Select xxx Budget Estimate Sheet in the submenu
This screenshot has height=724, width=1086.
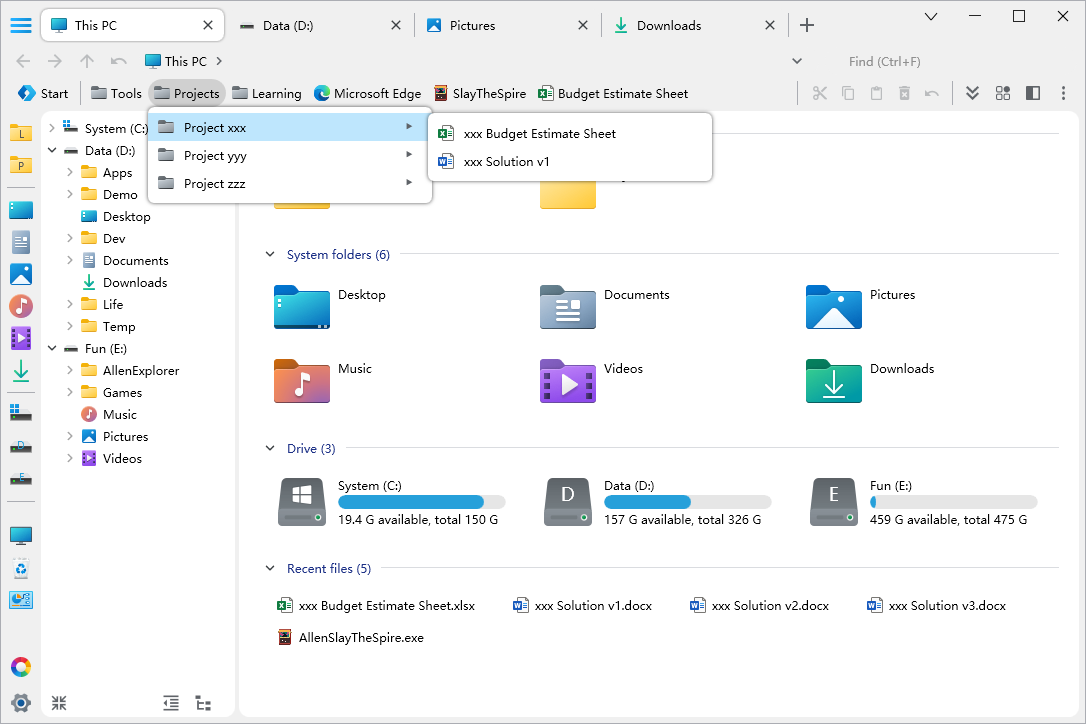539,133
